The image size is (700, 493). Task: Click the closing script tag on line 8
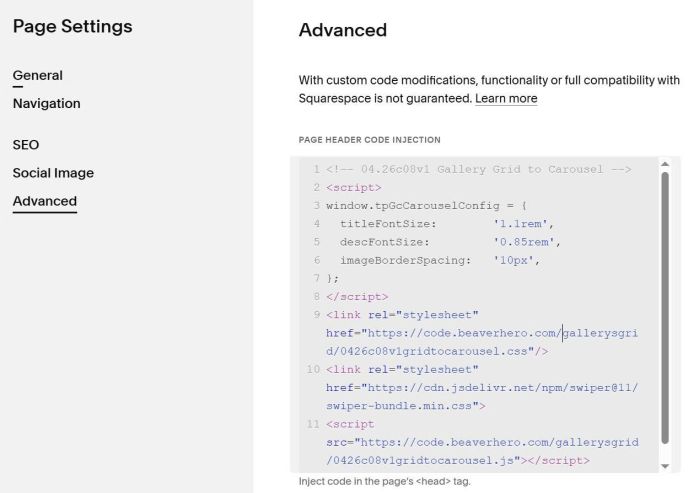point(356,297)
